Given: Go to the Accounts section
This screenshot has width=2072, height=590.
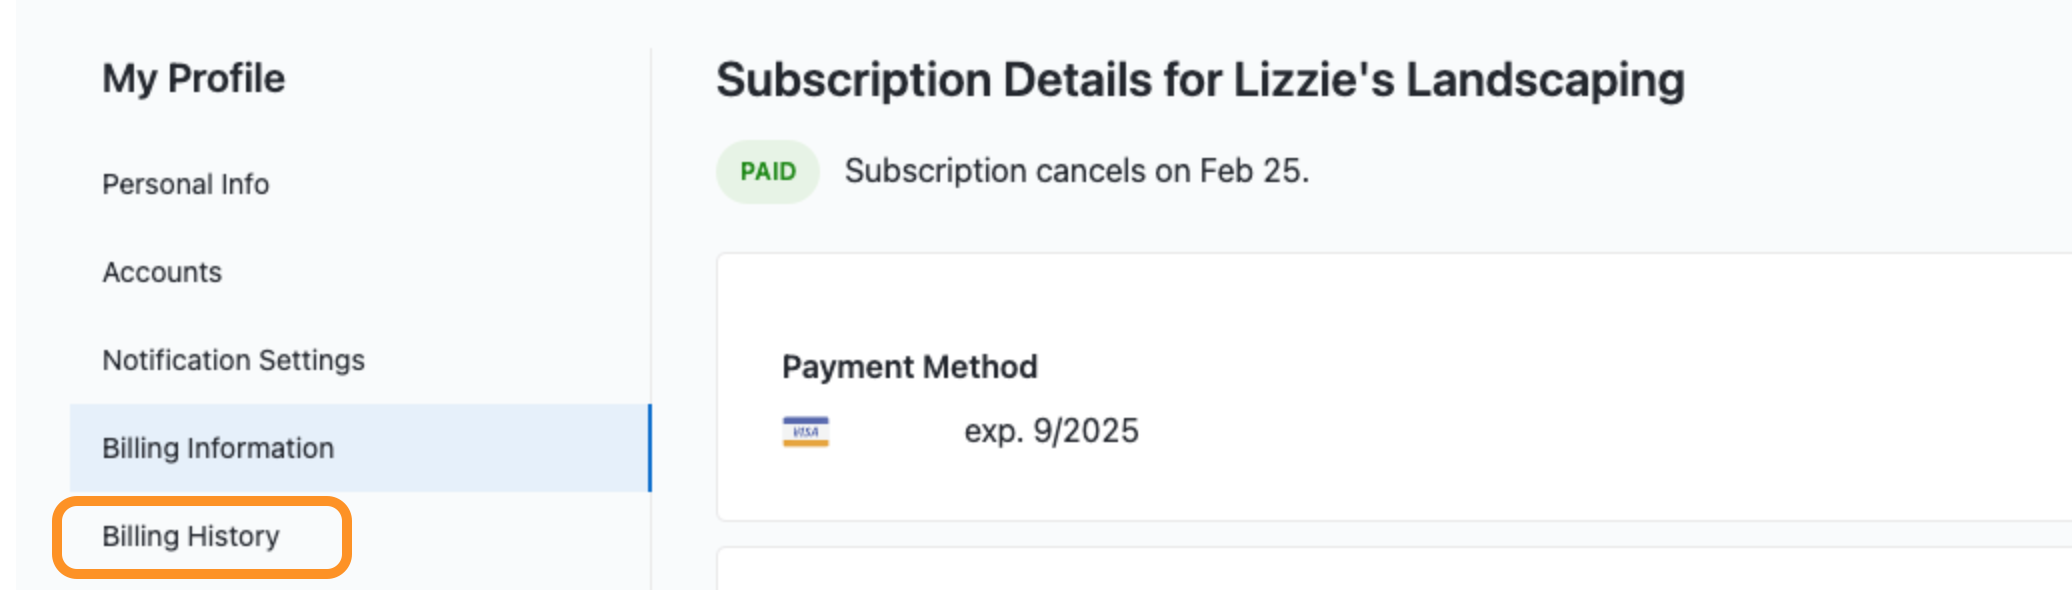Looking at the screenshot, I should pyautogui.click(x=162, y=272).
